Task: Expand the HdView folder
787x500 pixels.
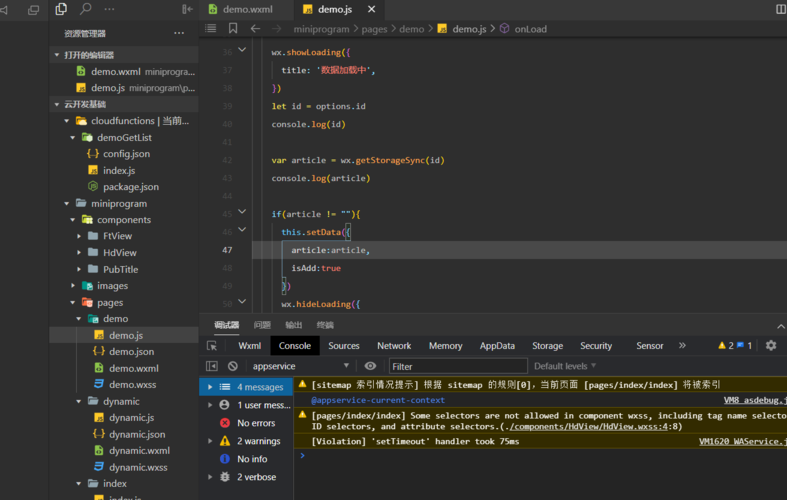Action: click(79, 253)
